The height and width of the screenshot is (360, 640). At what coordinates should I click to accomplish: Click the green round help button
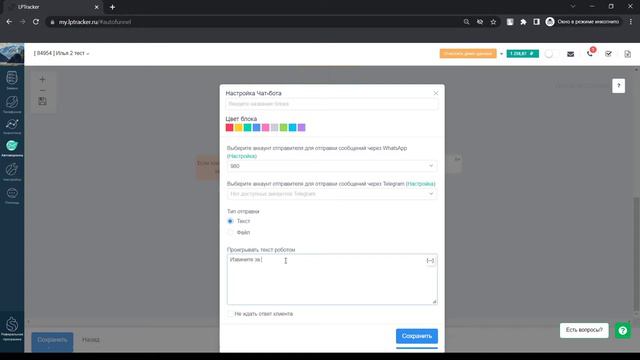623,331
